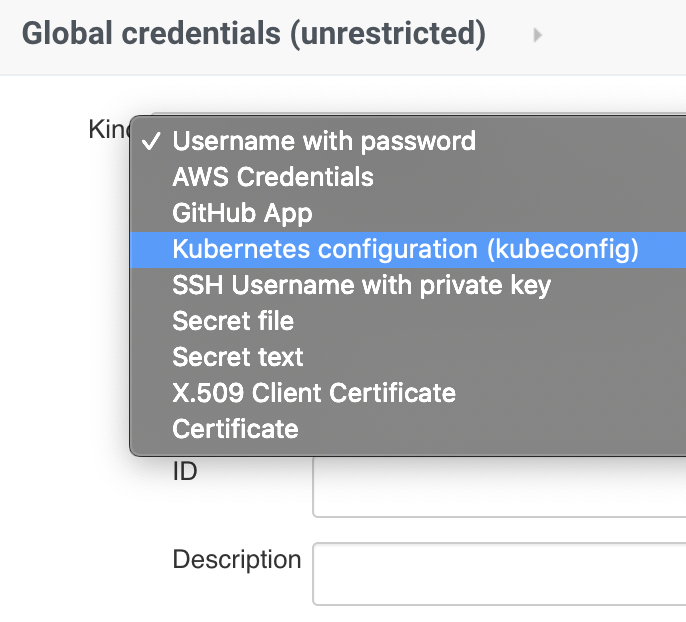This screenshot has width=686, height=622.
Task: Select Kubernetes configuration (kubeconfig) option
Action: pyautogui.click(x=405, y=249)
